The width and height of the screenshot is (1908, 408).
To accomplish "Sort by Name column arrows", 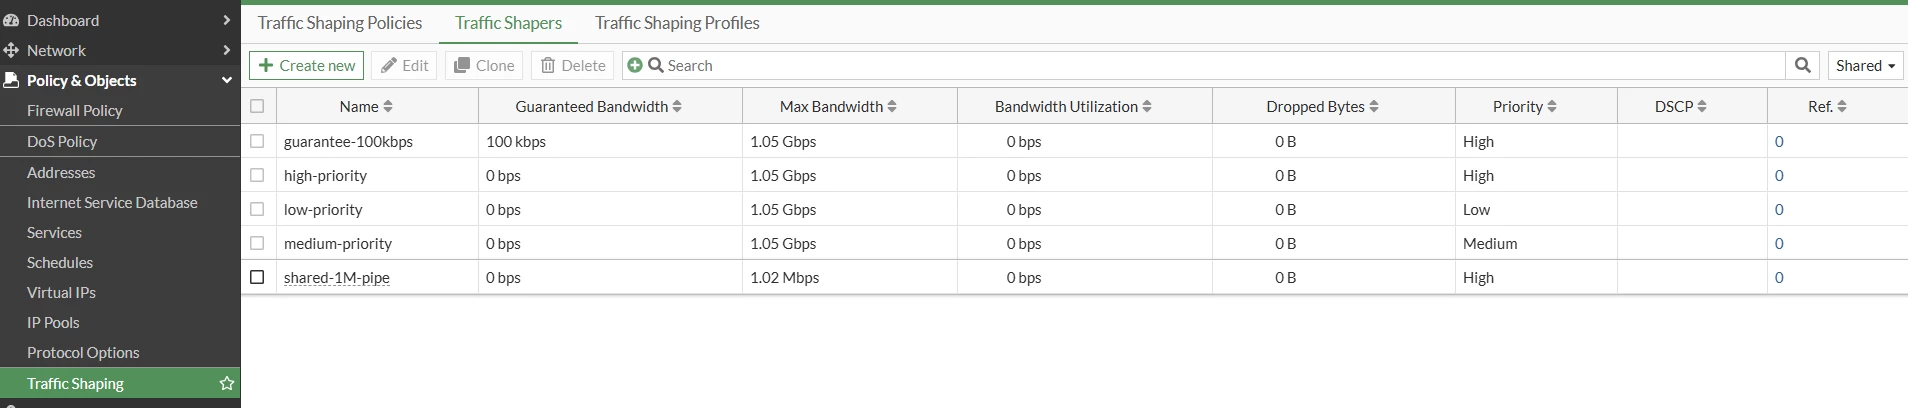I will pos(388,106).
